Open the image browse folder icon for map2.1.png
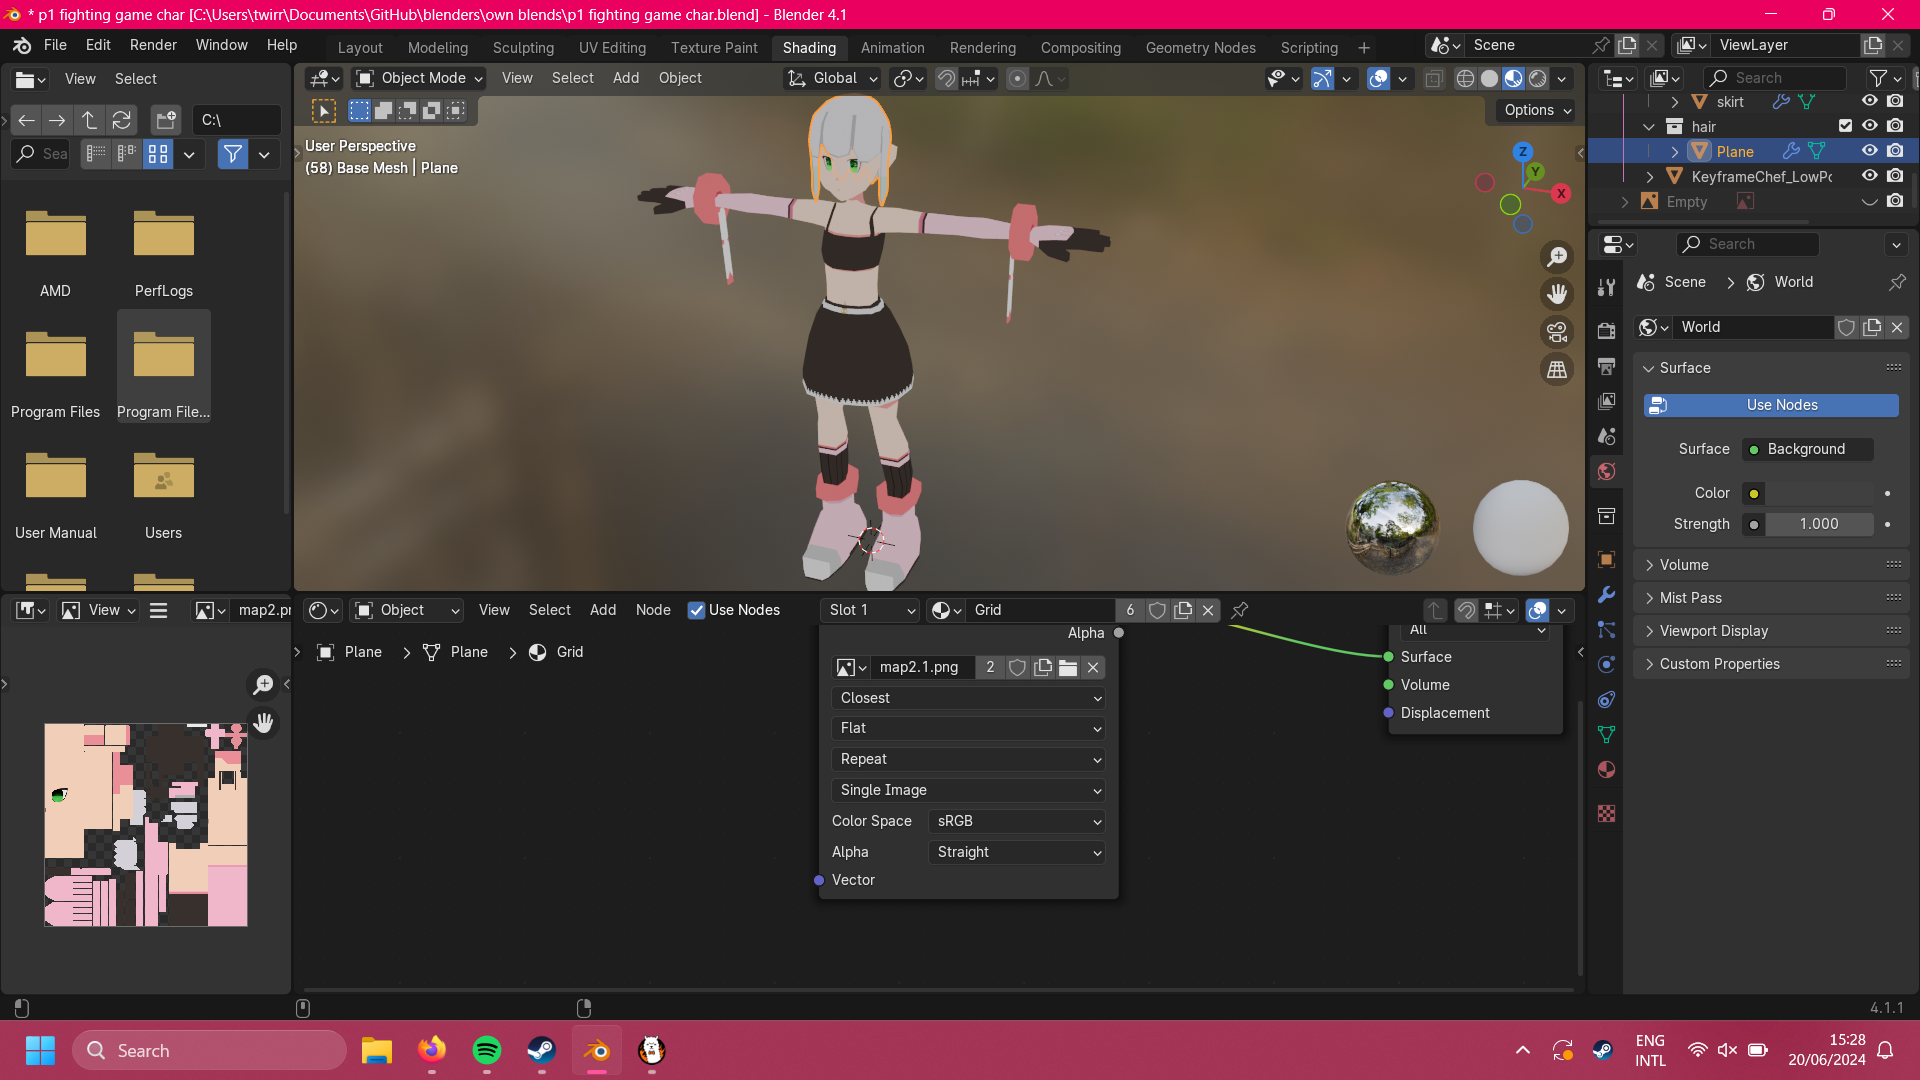The image size is (1920, 1080). [1066, 667]
